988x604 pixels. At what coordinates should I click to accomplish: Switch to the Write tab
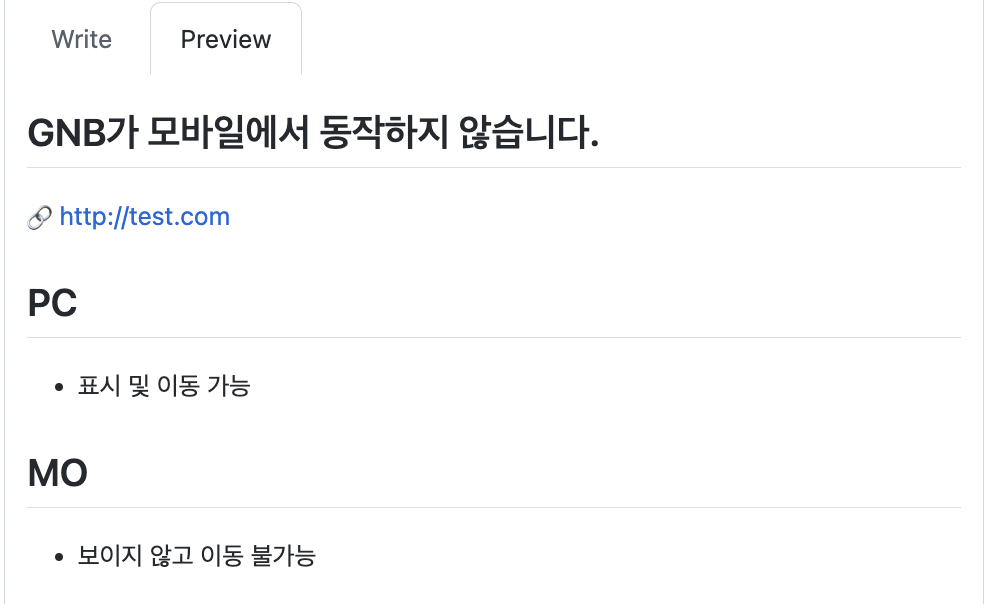81,39
